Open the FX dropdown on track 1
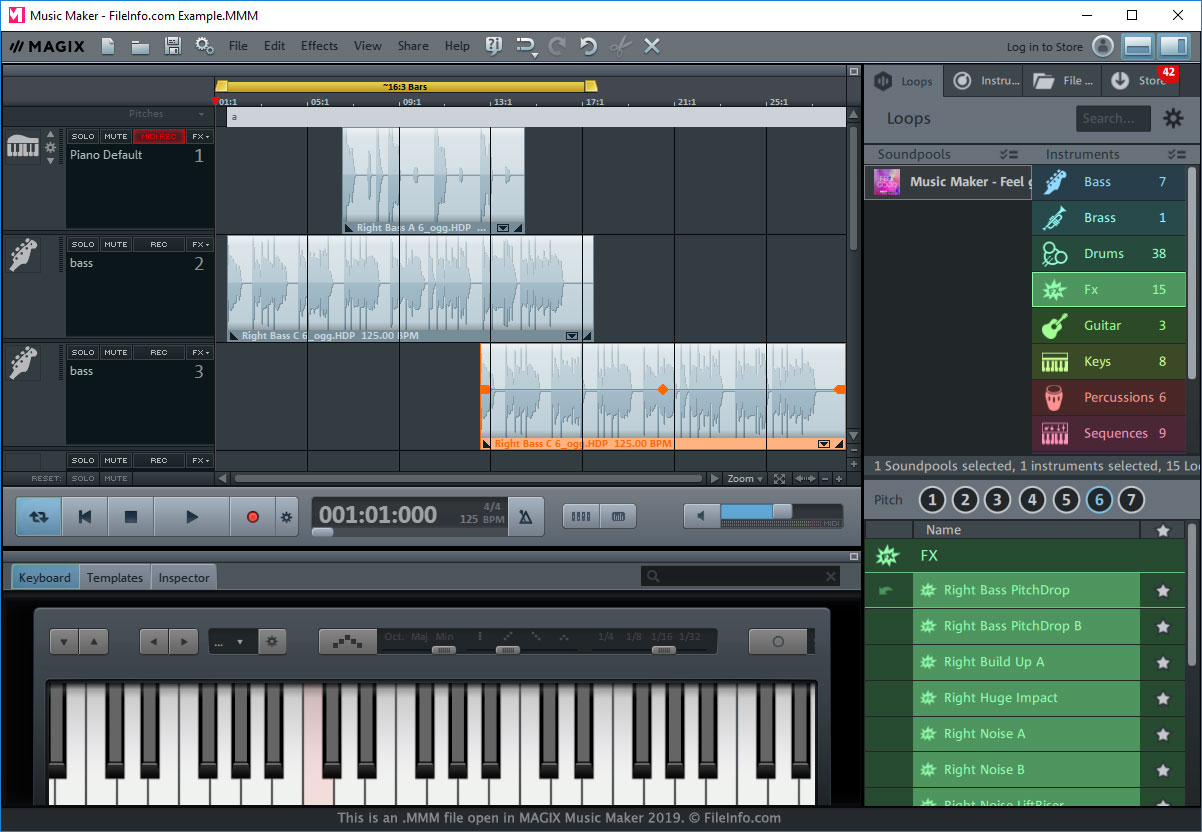 [200, 136]
